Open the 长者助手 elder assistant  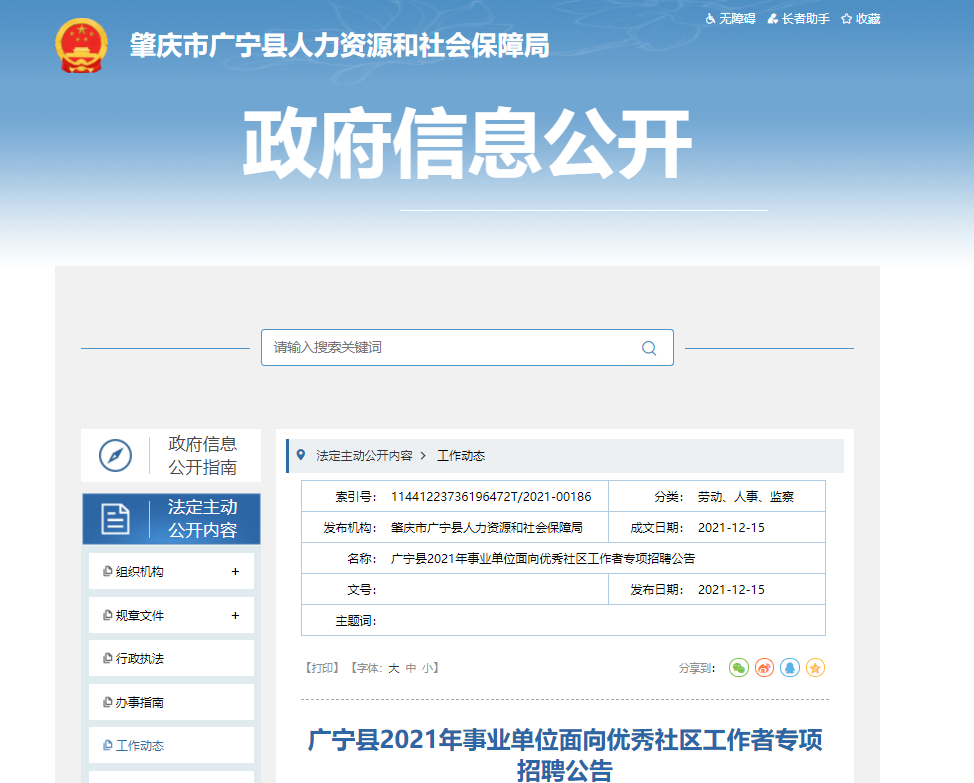pyautogui.click(x=798, y=19)
